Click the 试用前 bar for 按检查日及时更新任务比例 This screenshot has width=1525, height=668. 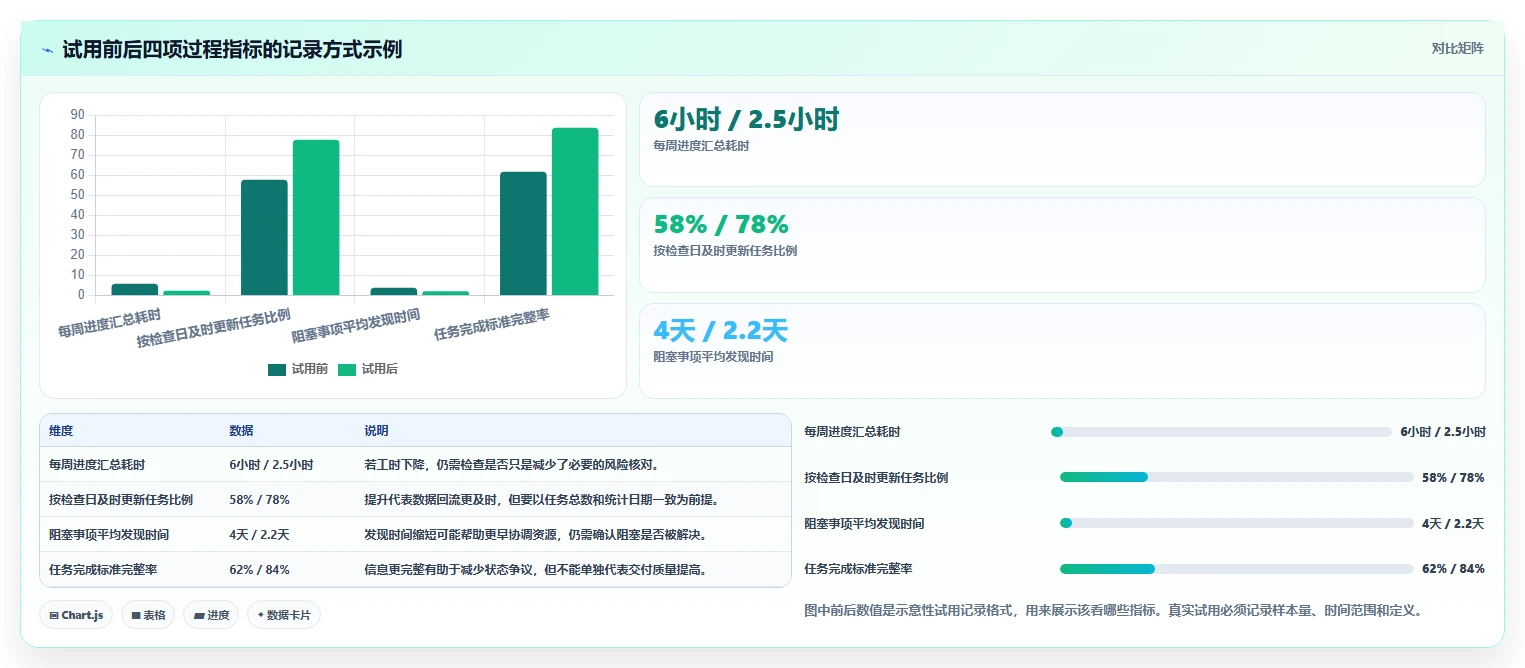click(x=264, y=237)
